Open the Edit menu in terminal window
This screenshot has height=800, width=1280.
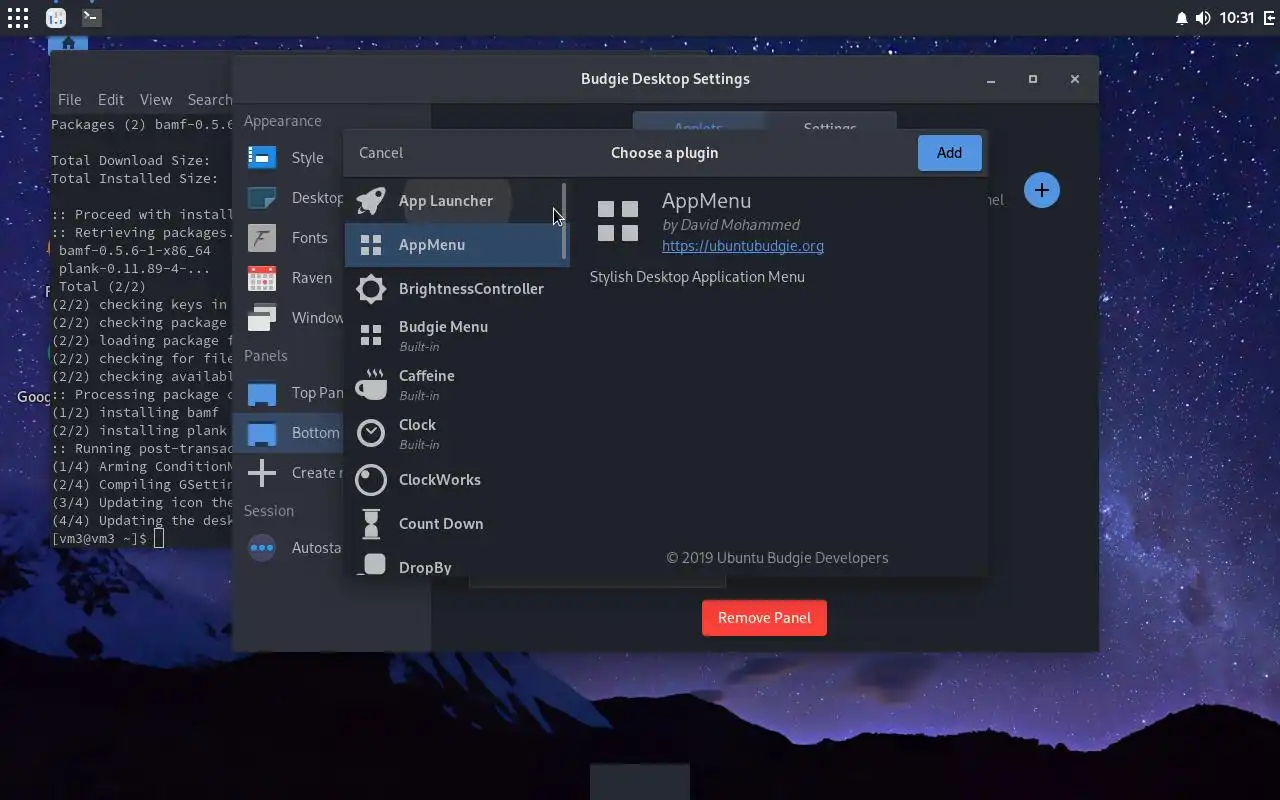tap(111, 100)
